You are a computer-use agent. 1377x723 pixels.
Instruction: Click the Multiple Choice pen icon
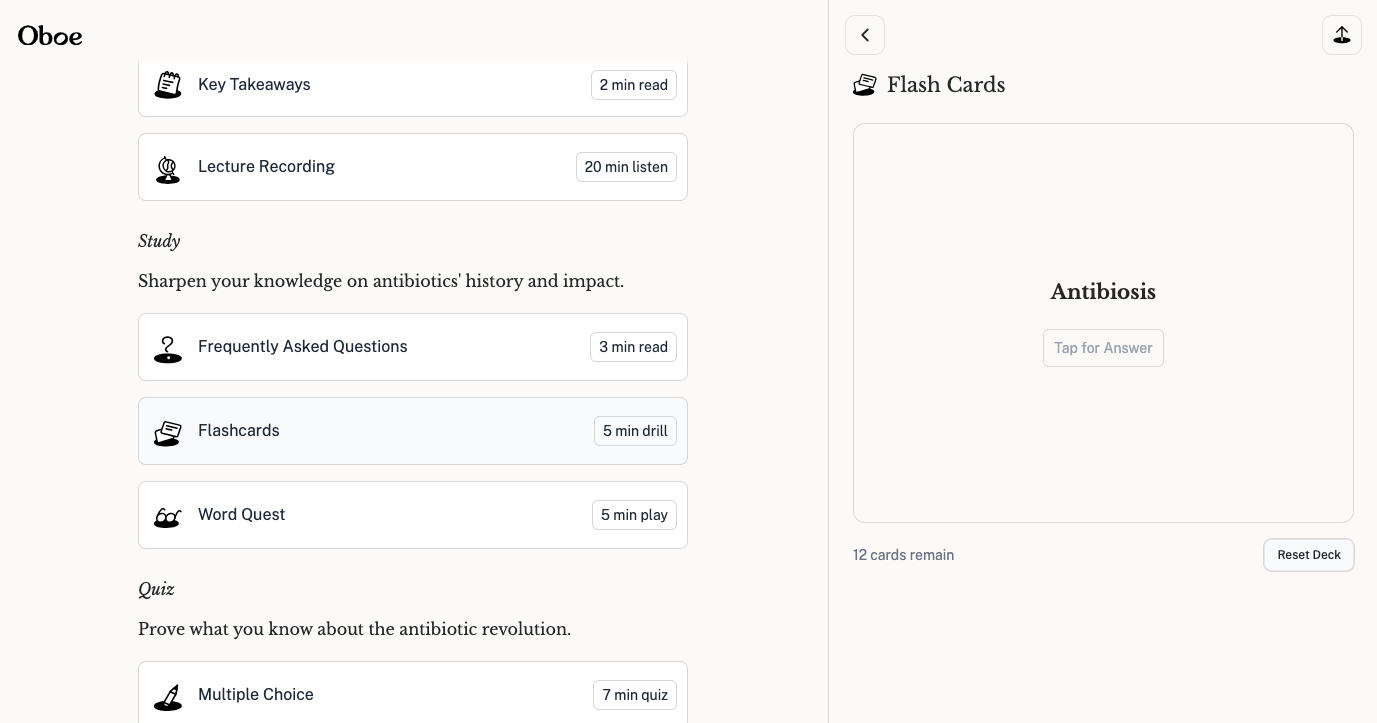[168, 696]
